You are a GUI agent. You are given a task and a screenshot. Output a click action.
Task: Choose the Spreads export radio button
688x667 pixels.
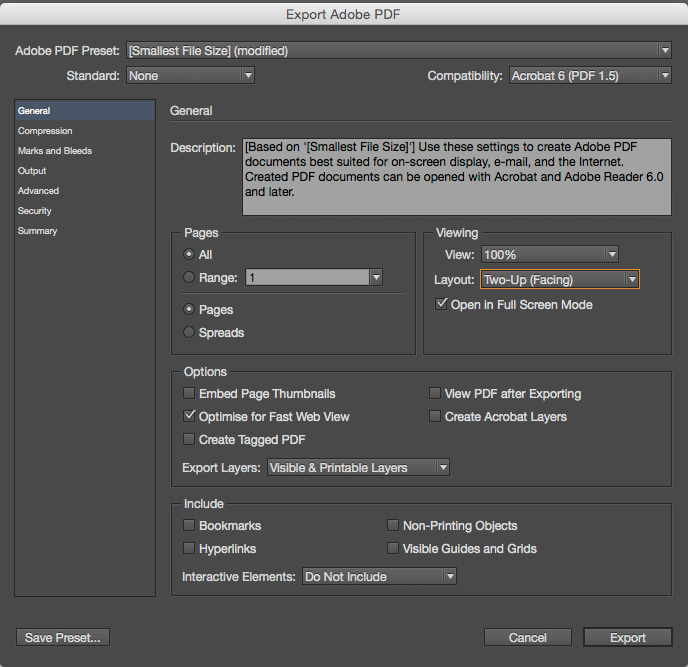tap(189, 332)
